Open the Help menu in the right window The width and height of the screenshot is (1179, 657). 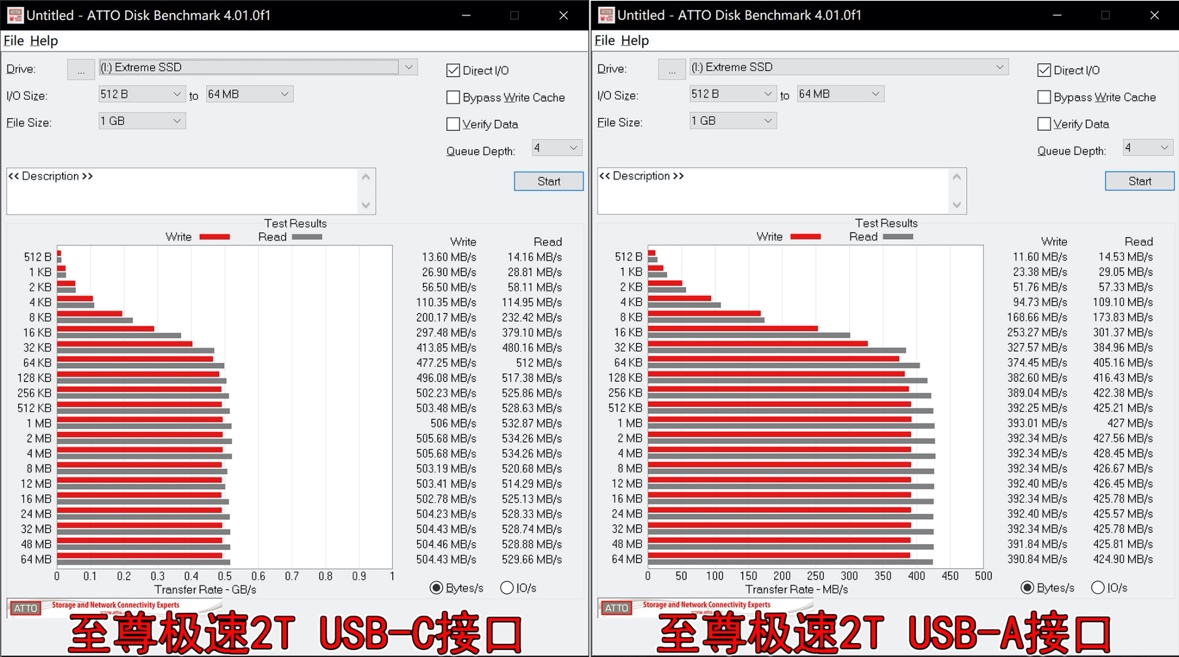click(635, 41)
